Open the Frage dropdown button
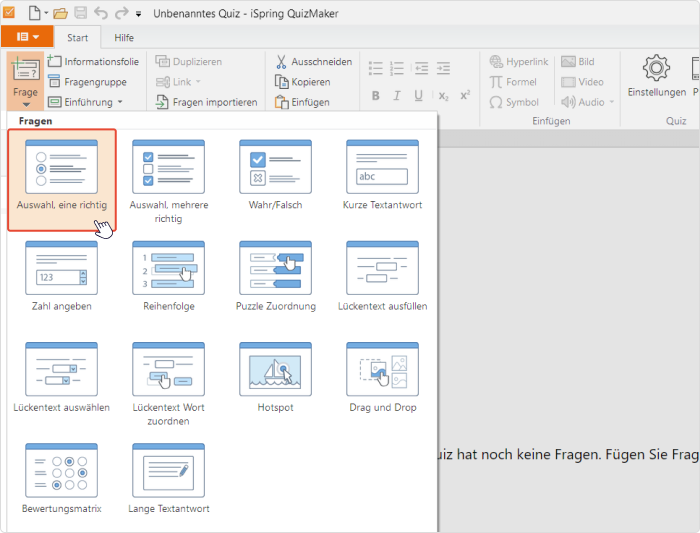700x533 pixels. (25, 81)
